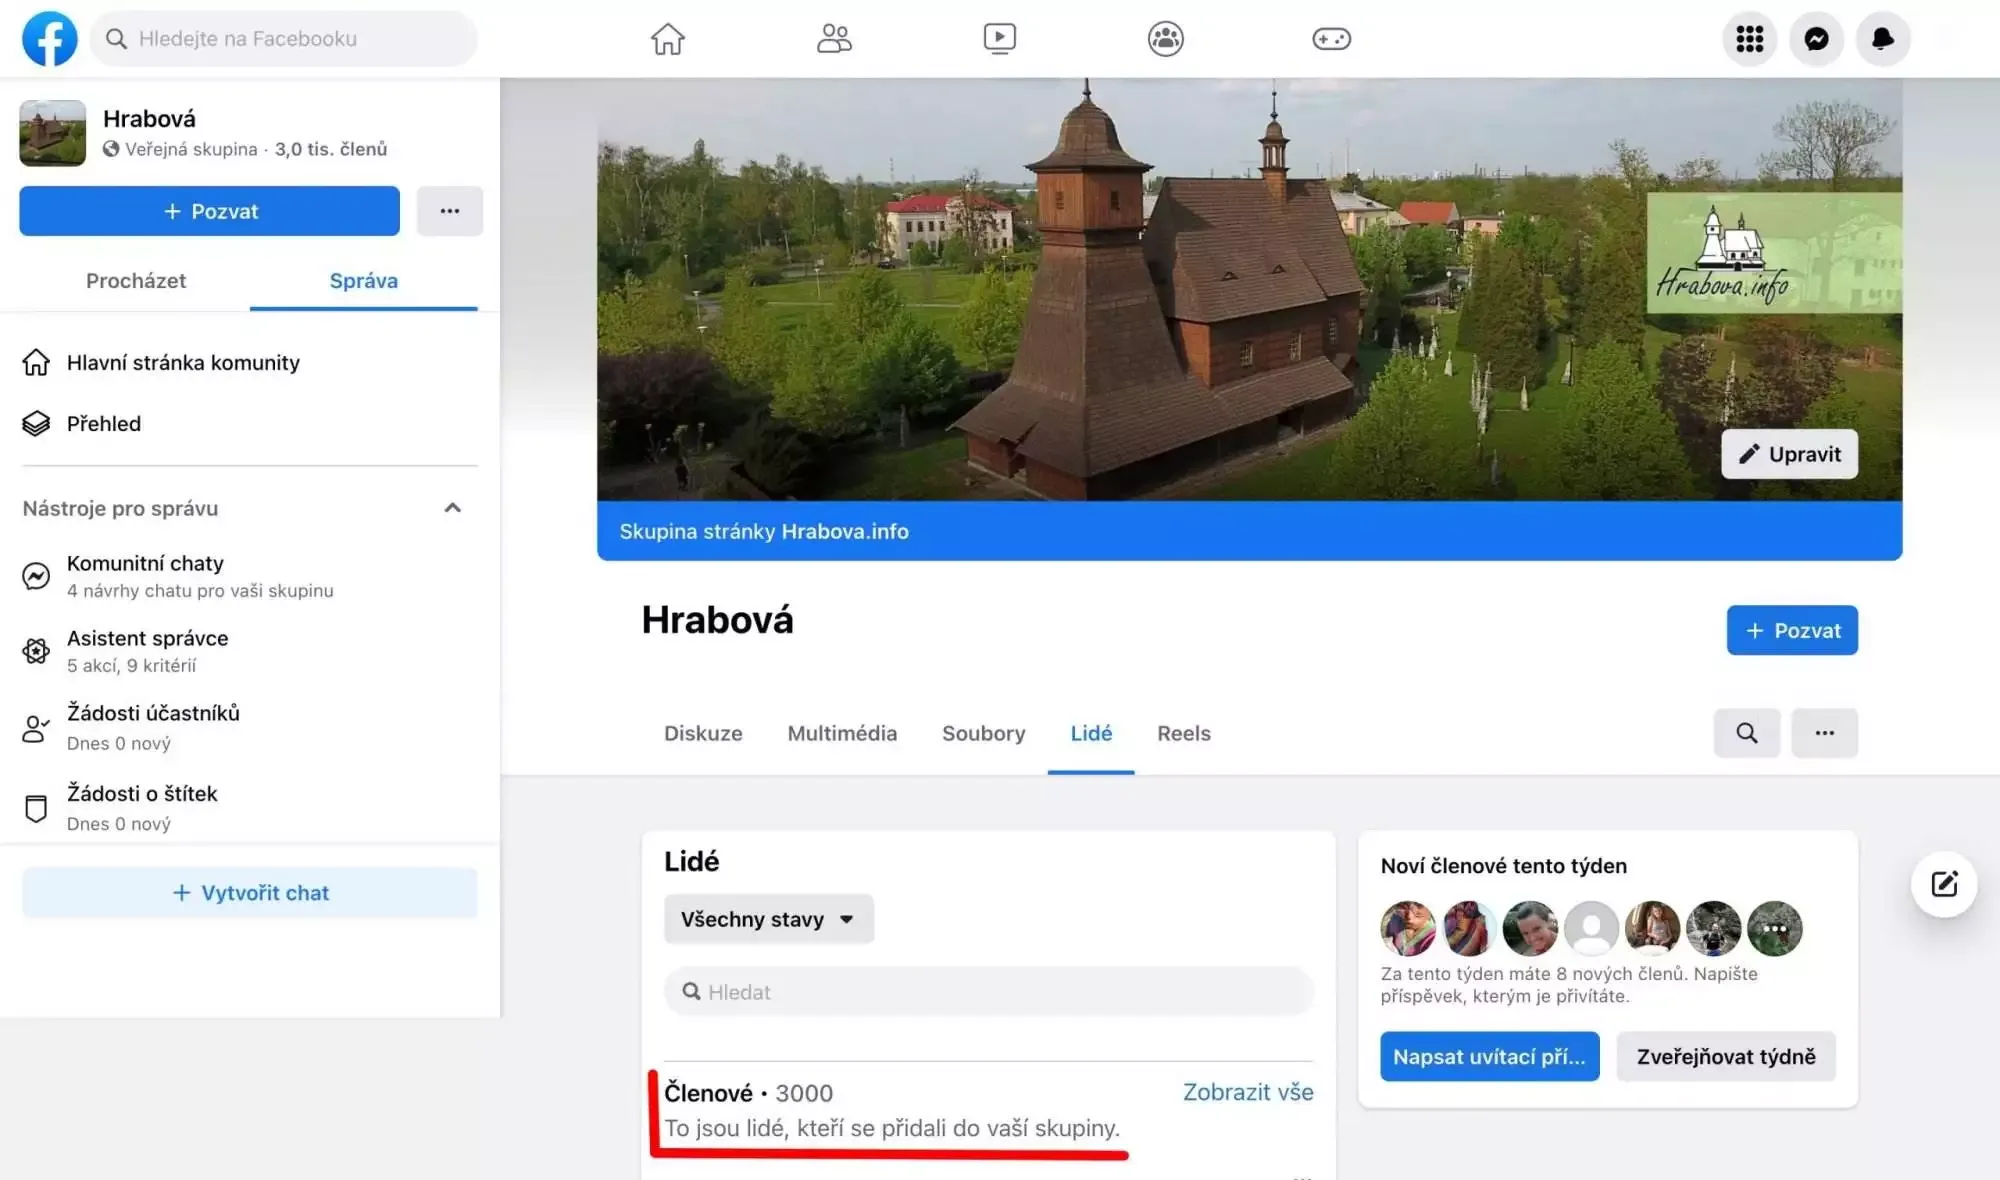Select the Diskuze tab
2000x1180 pixels.
click(703, 733)
